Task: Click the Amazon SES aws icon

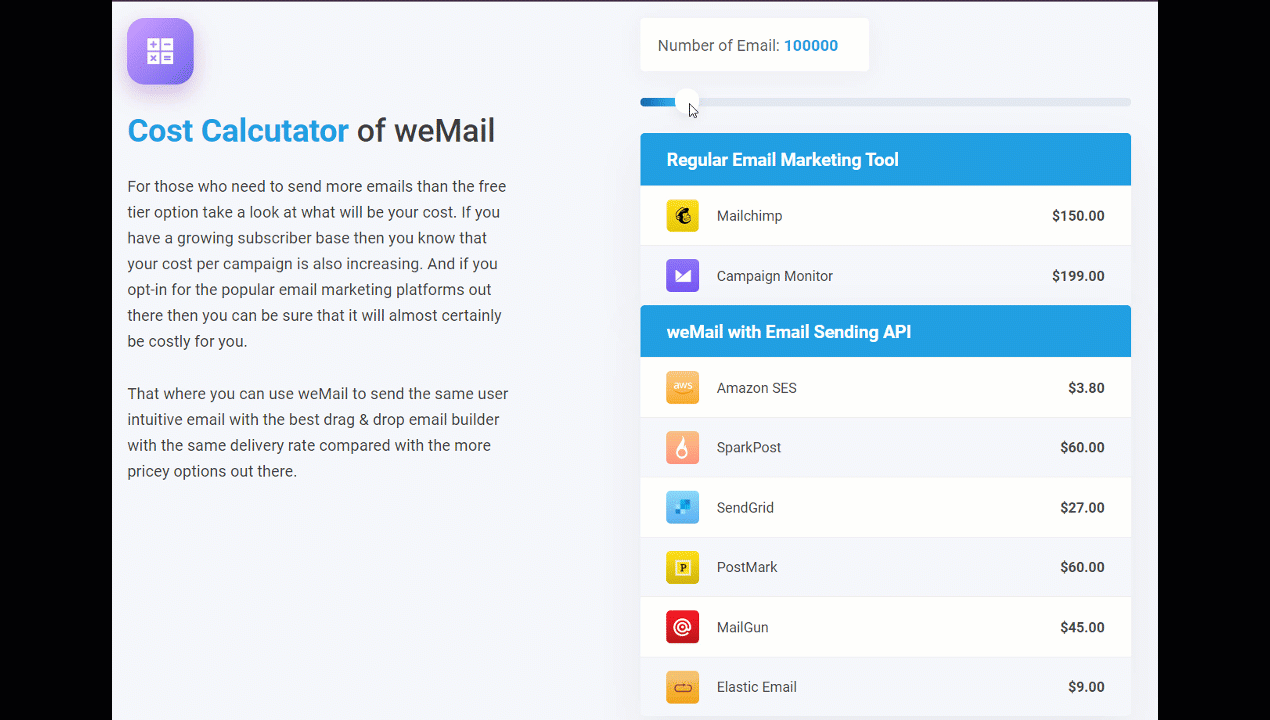Action: point(682,387)
